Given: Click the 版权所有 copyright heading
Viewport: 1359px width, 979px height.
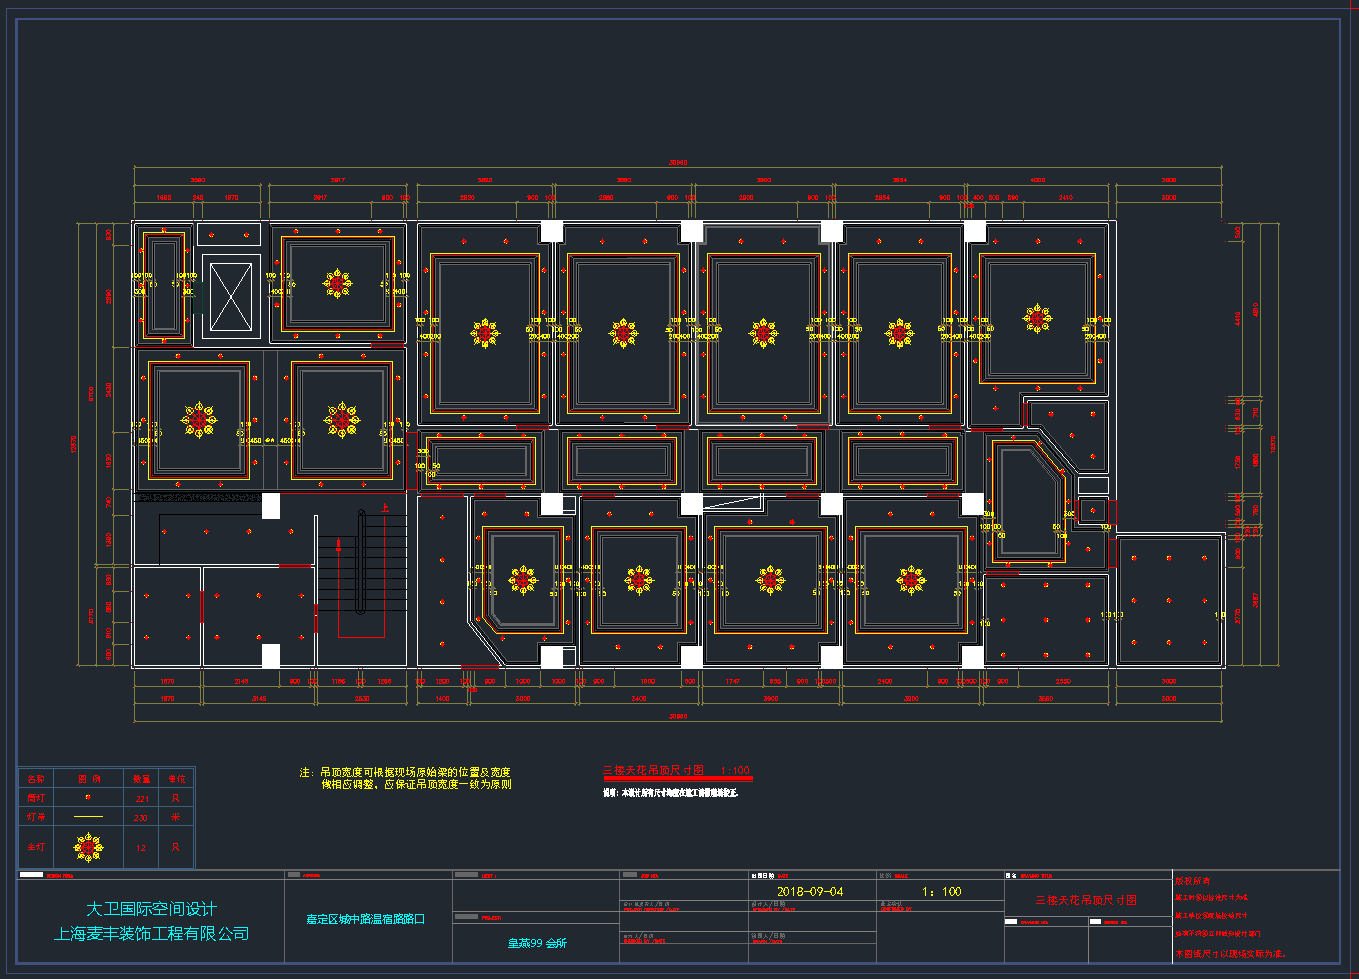Looking at the screenshot, I should tap(1192, 881).
